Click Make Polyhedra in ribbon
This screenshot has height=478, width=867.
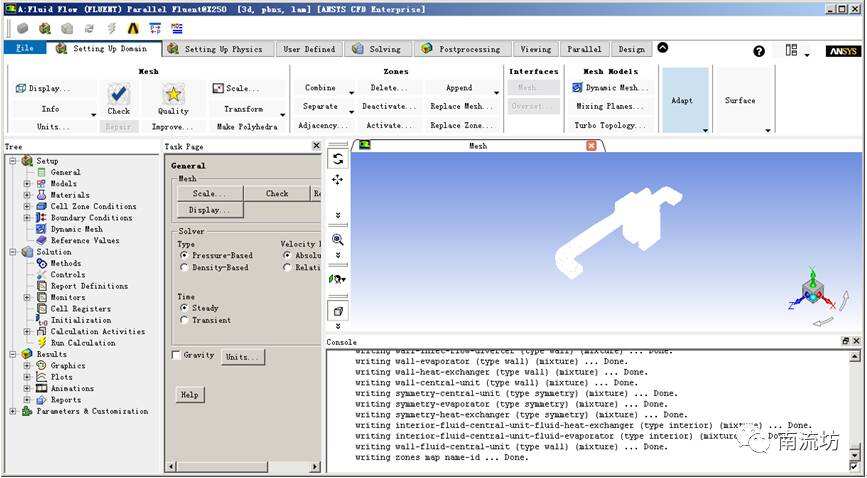pos(247,127)
